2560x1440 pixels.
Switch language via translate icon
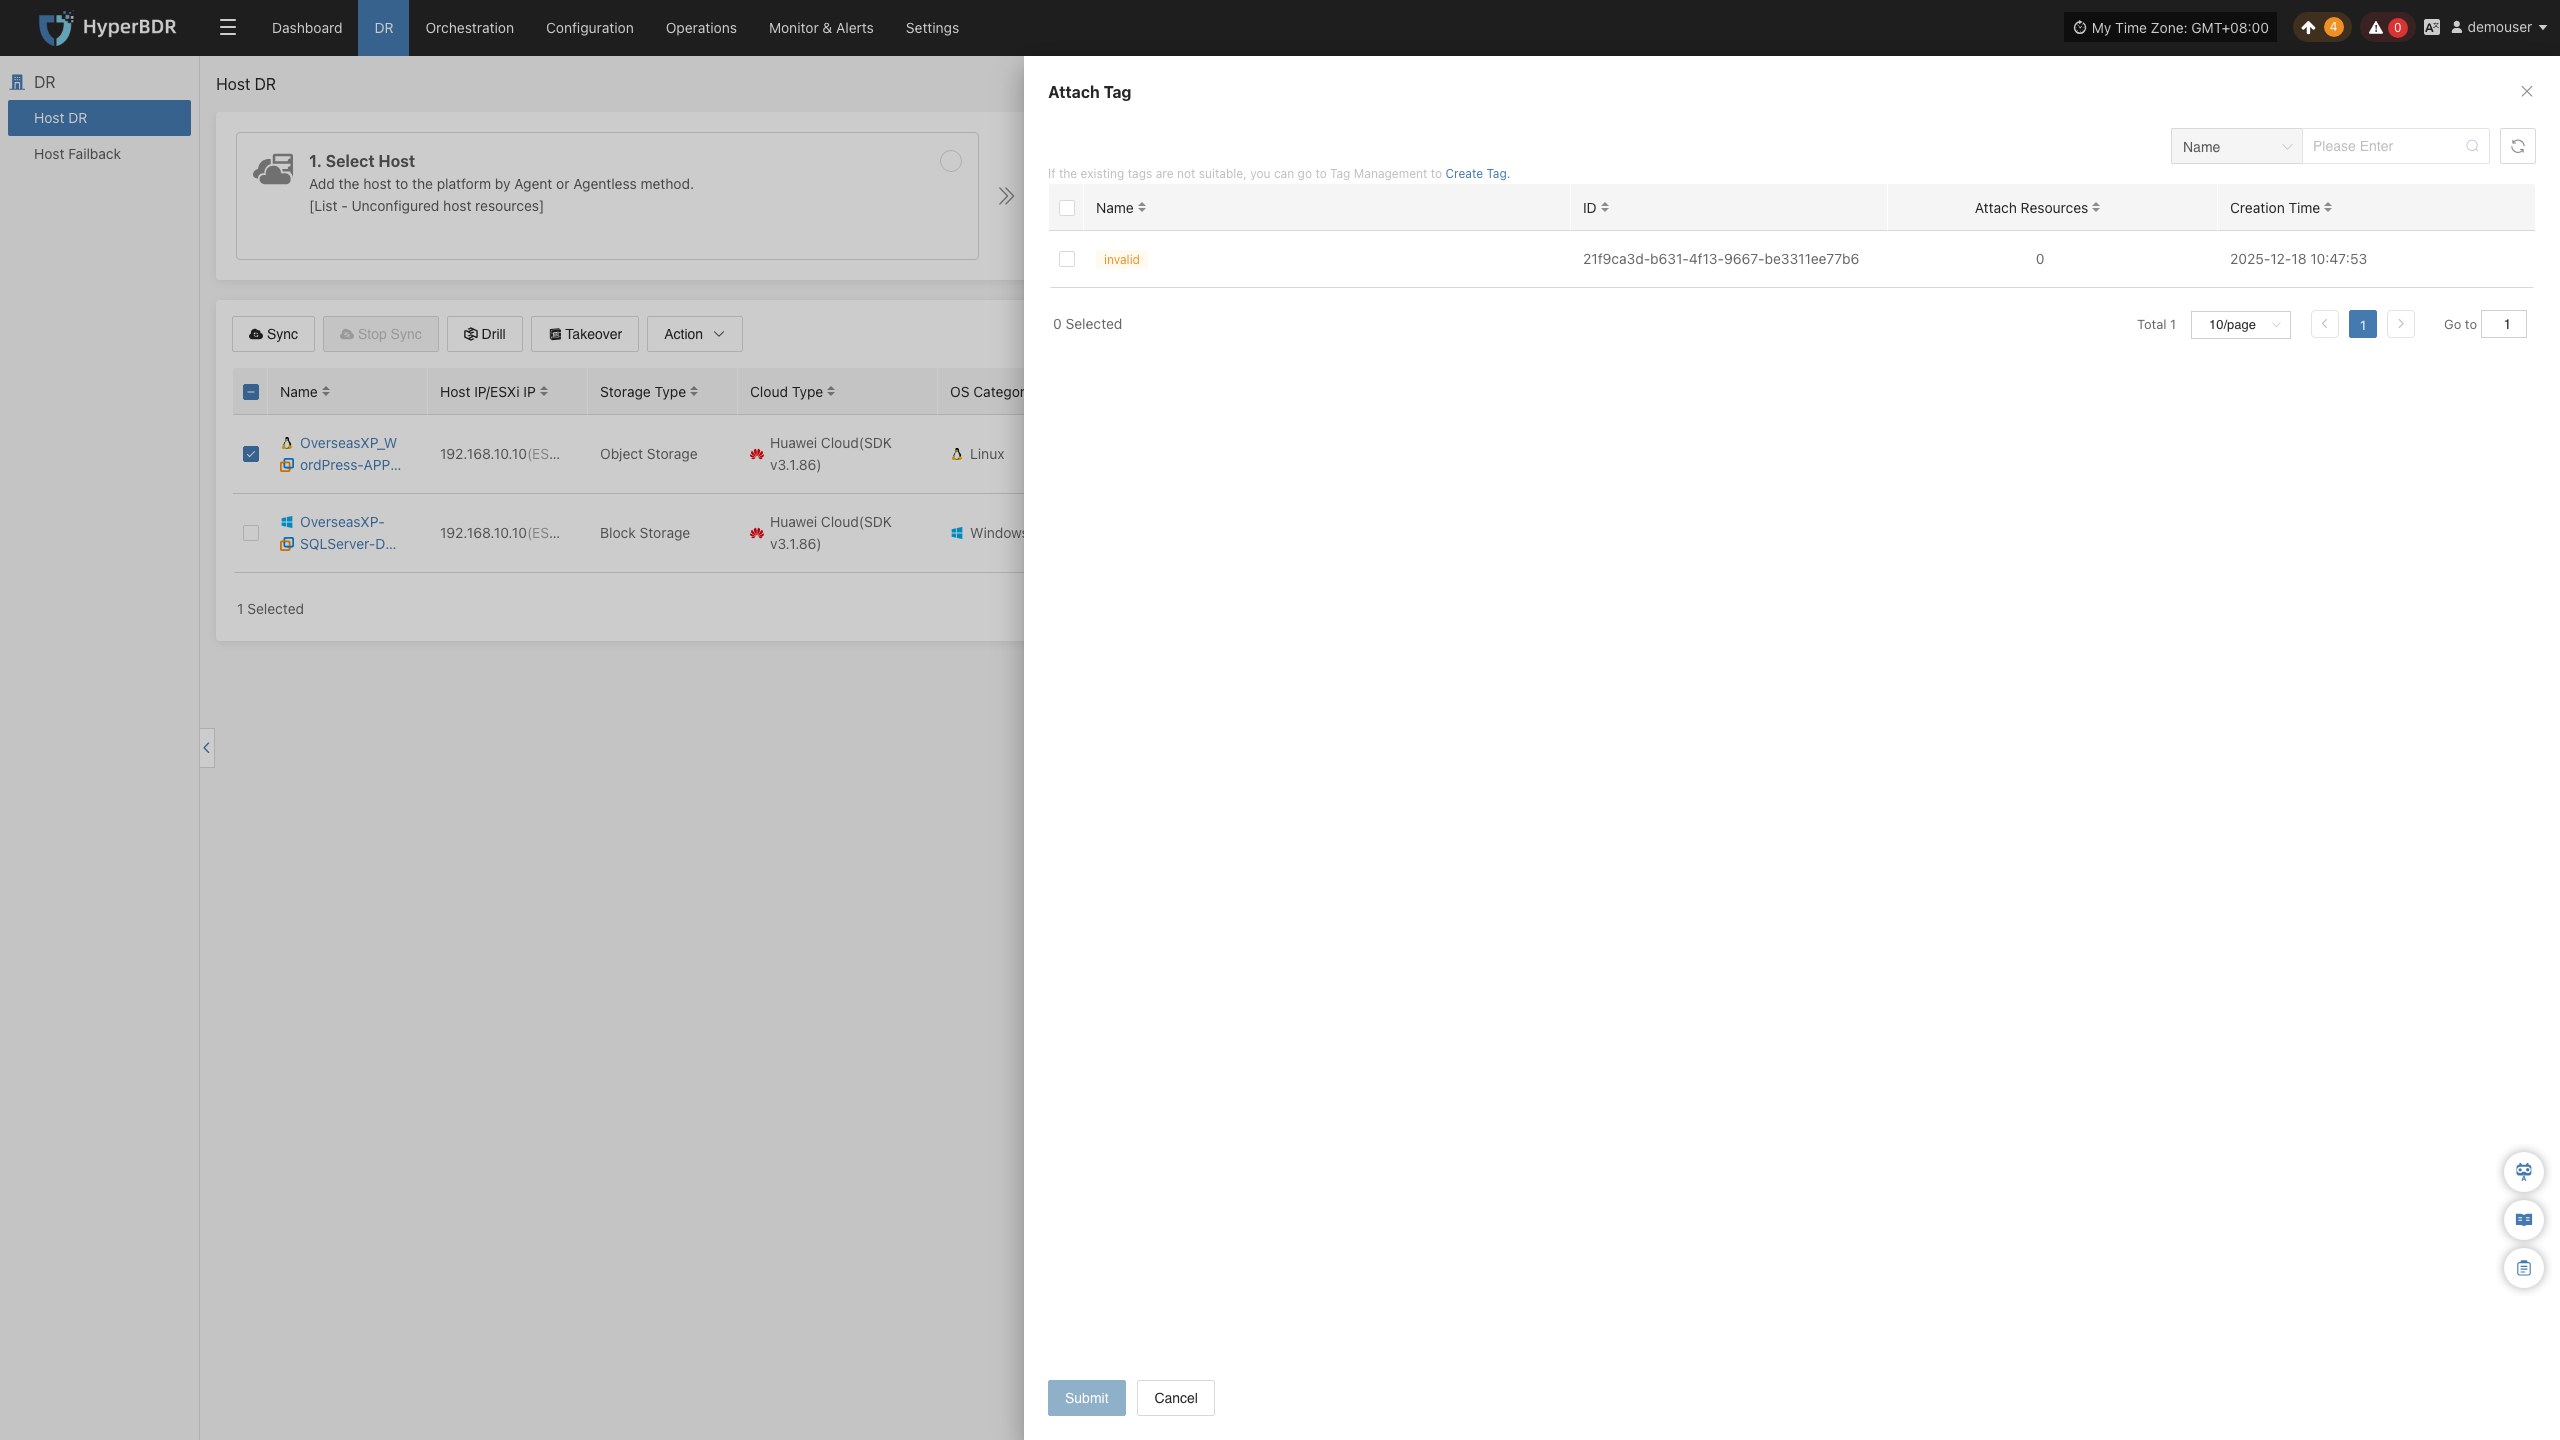tap(2432, 28)
